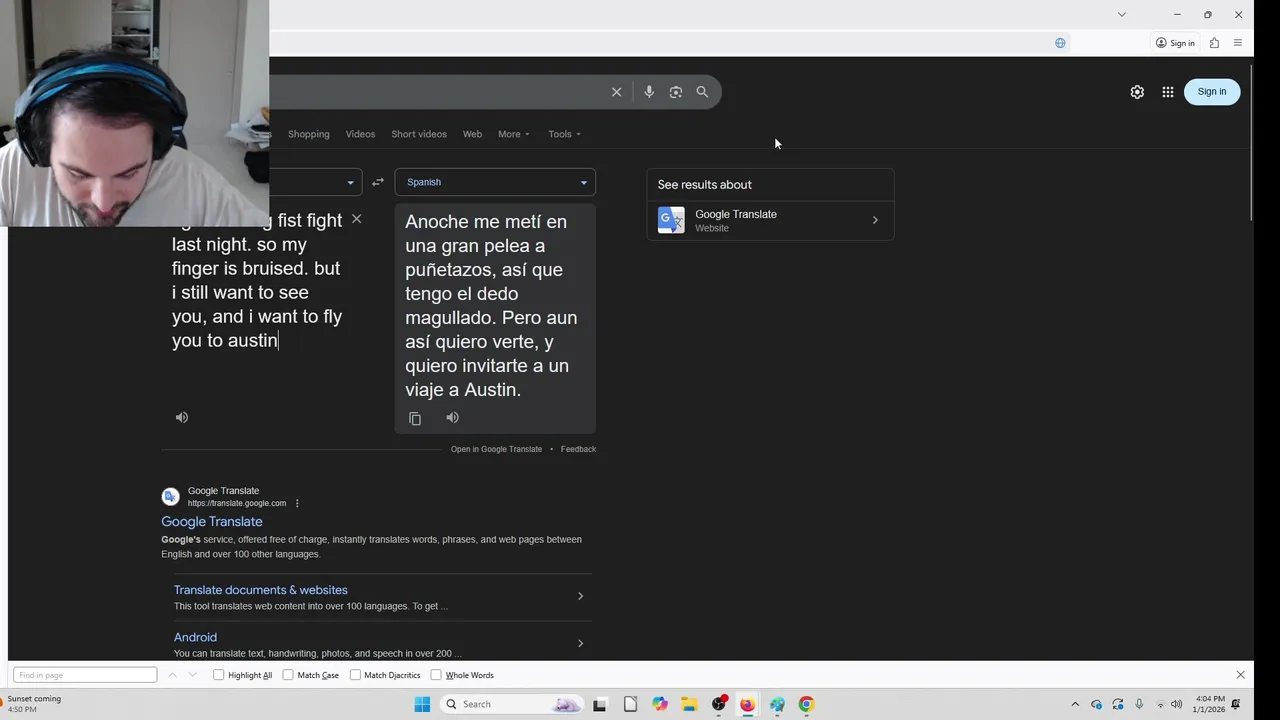Go to previous find match arrow
Screen dimensions: 1280x720
tap(172, 675)
